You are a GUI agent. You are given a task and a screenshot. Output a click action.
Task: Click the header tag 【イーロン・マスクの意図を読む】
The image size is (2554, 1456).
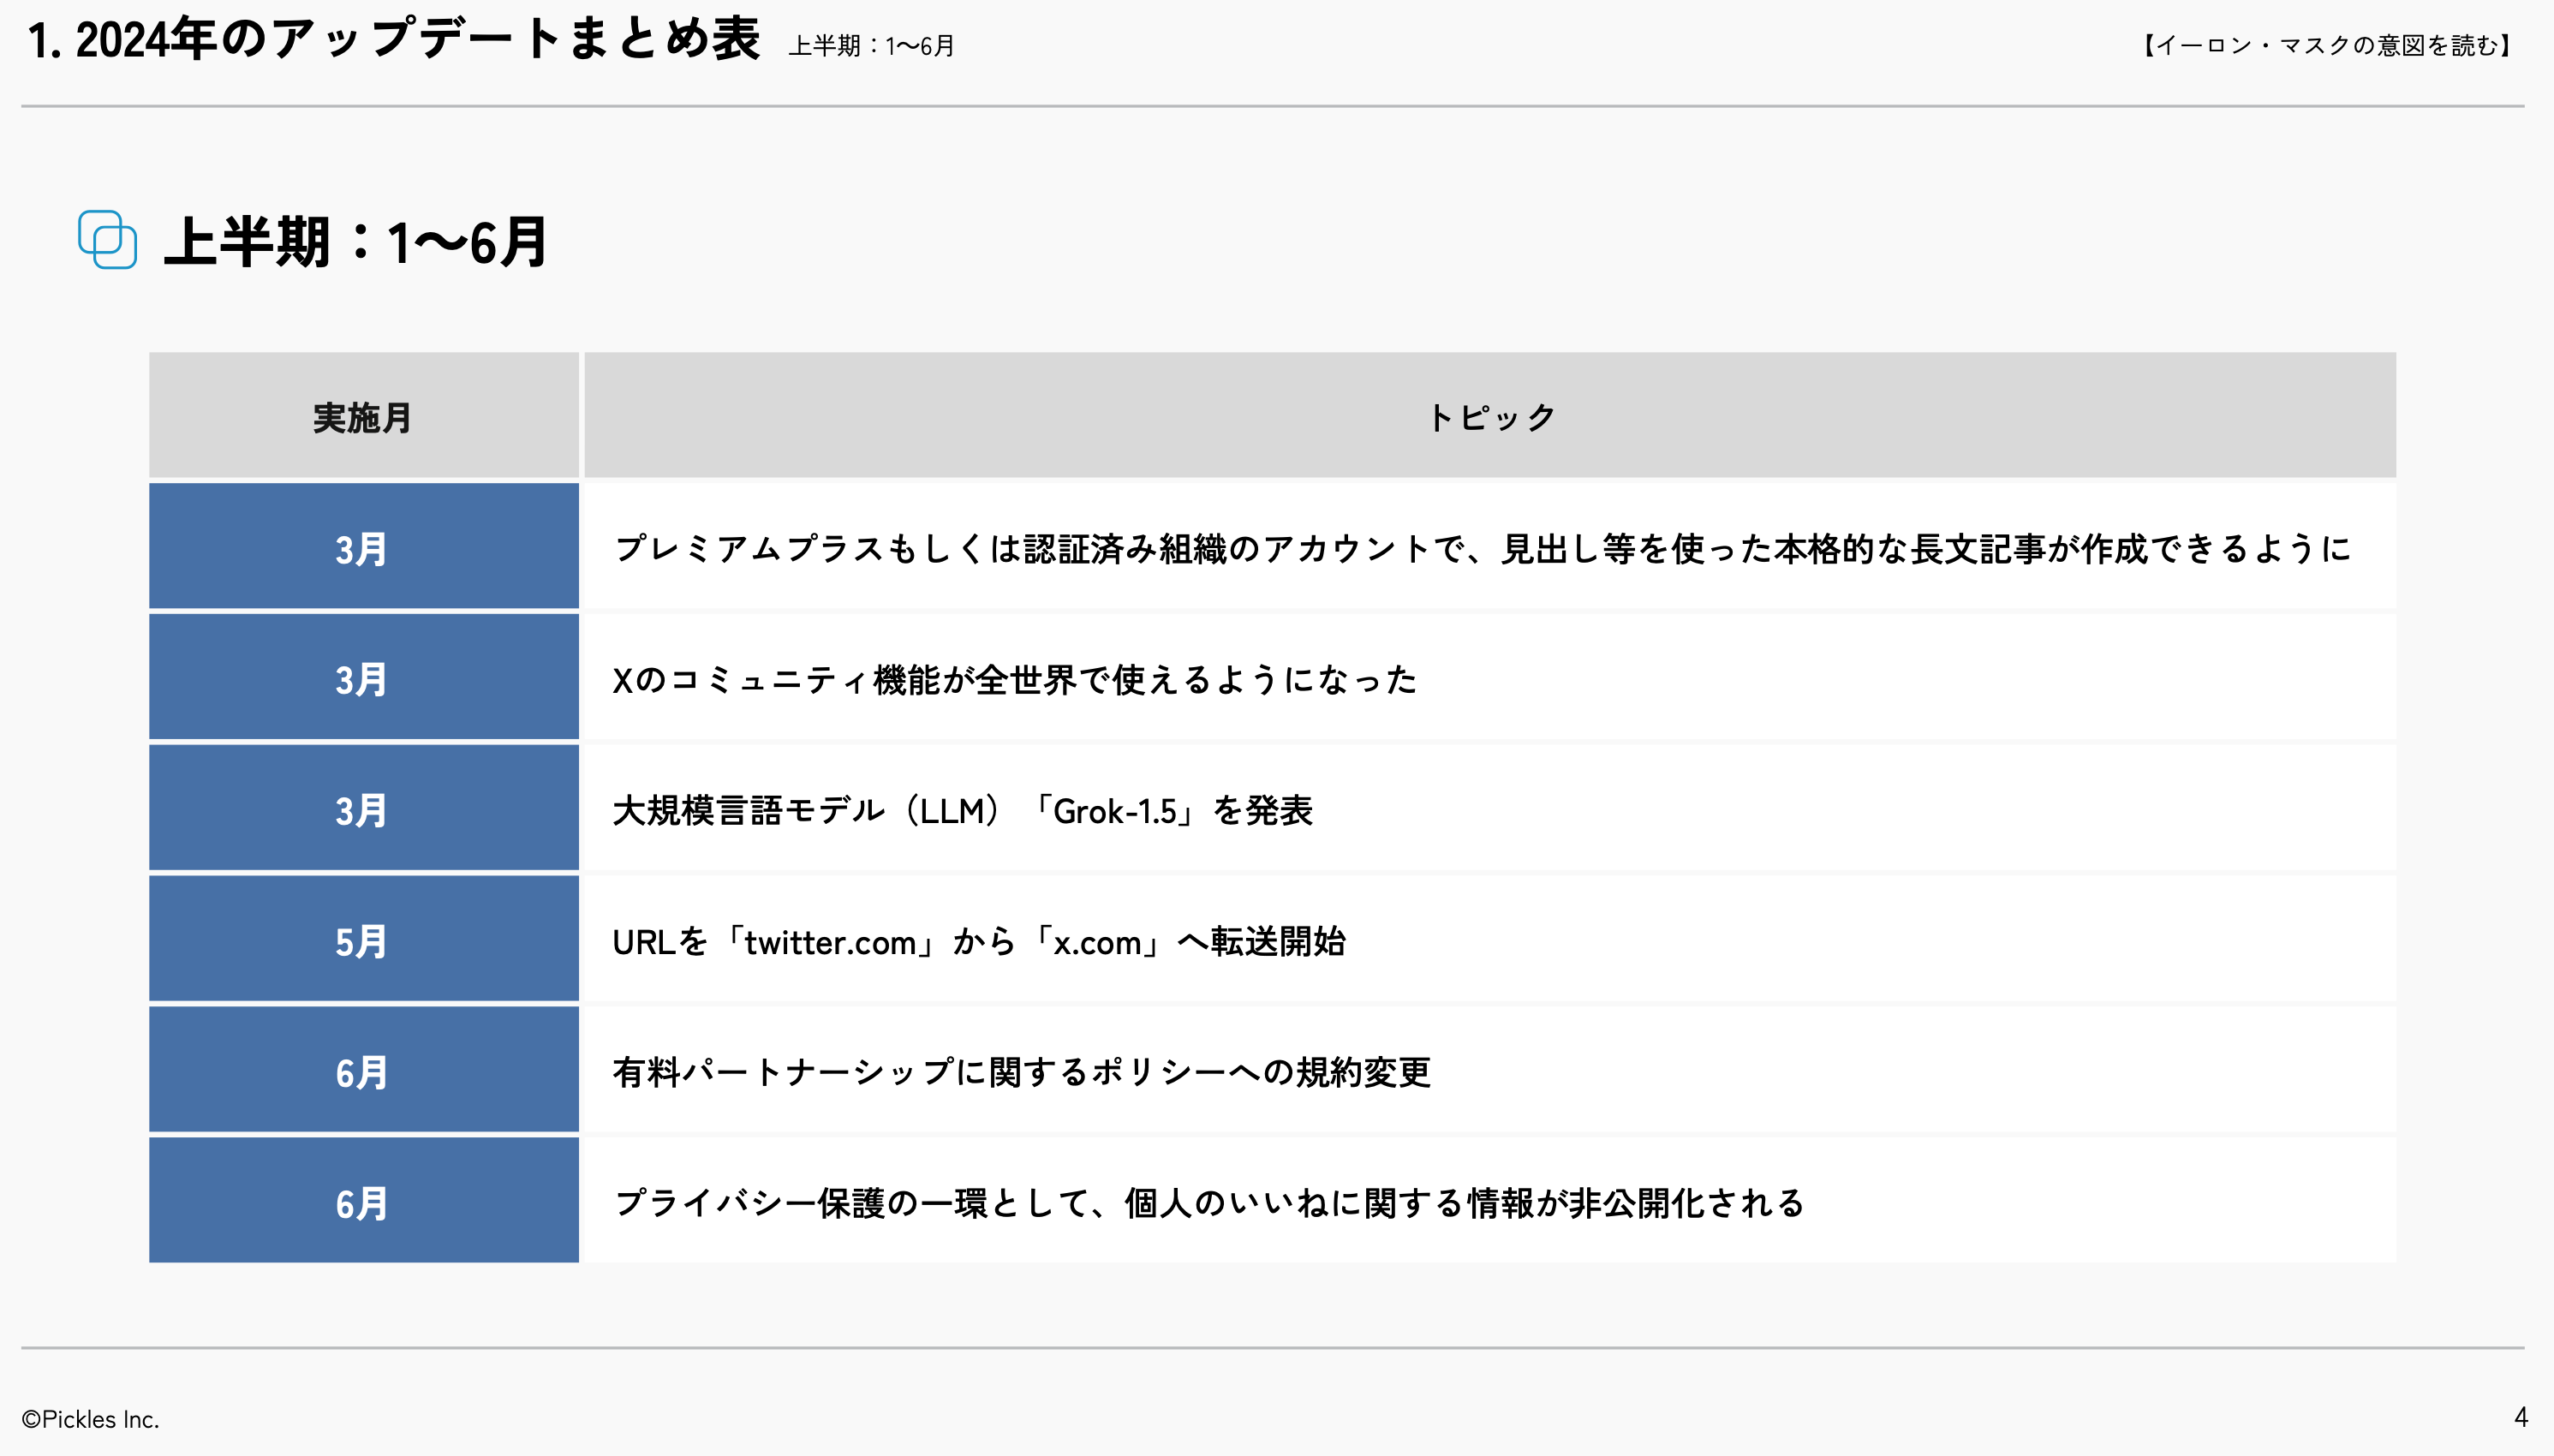2328,45
